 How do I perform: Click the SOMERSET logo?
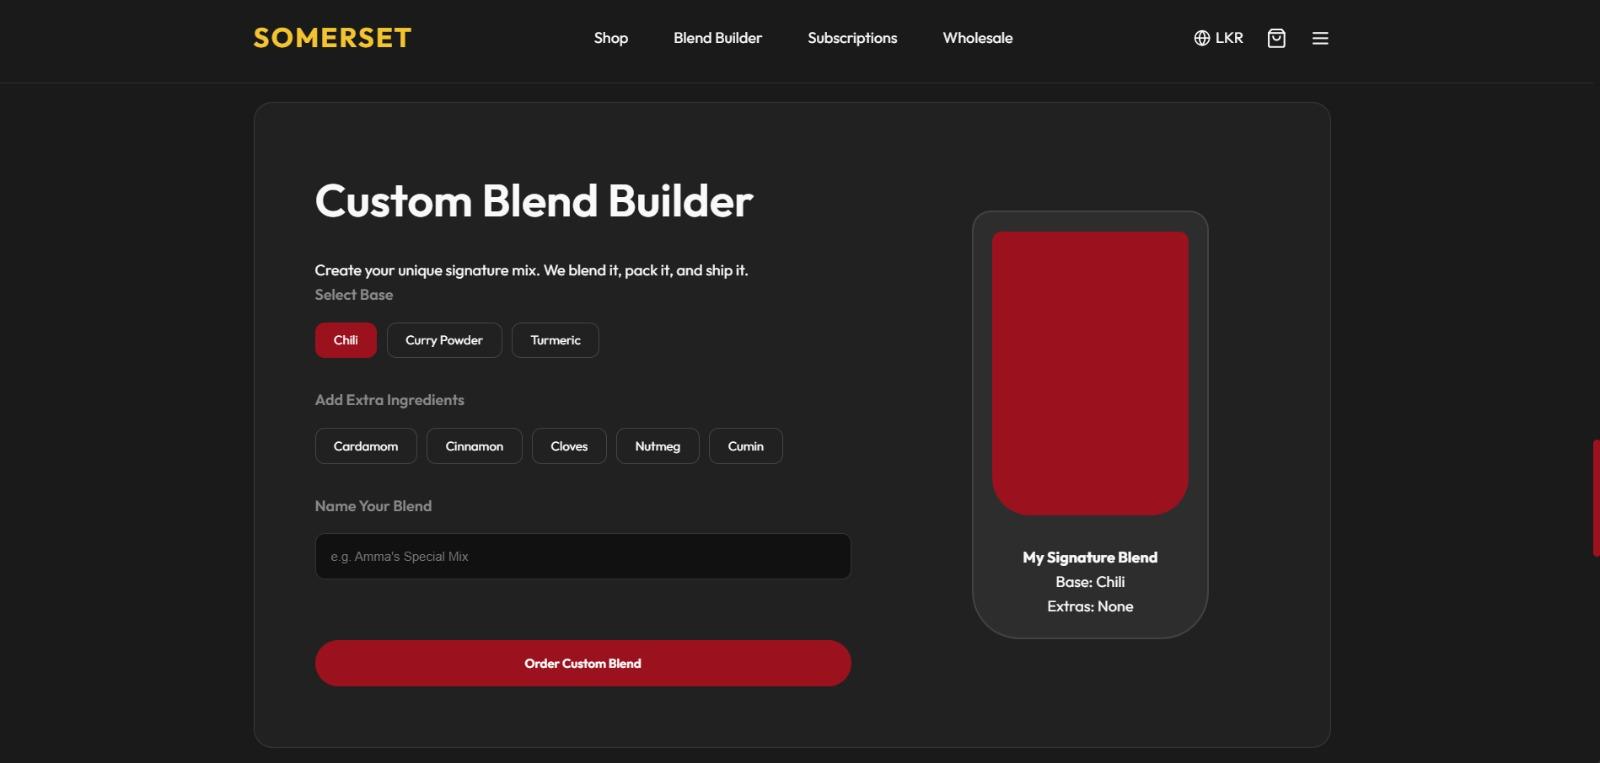332,38
